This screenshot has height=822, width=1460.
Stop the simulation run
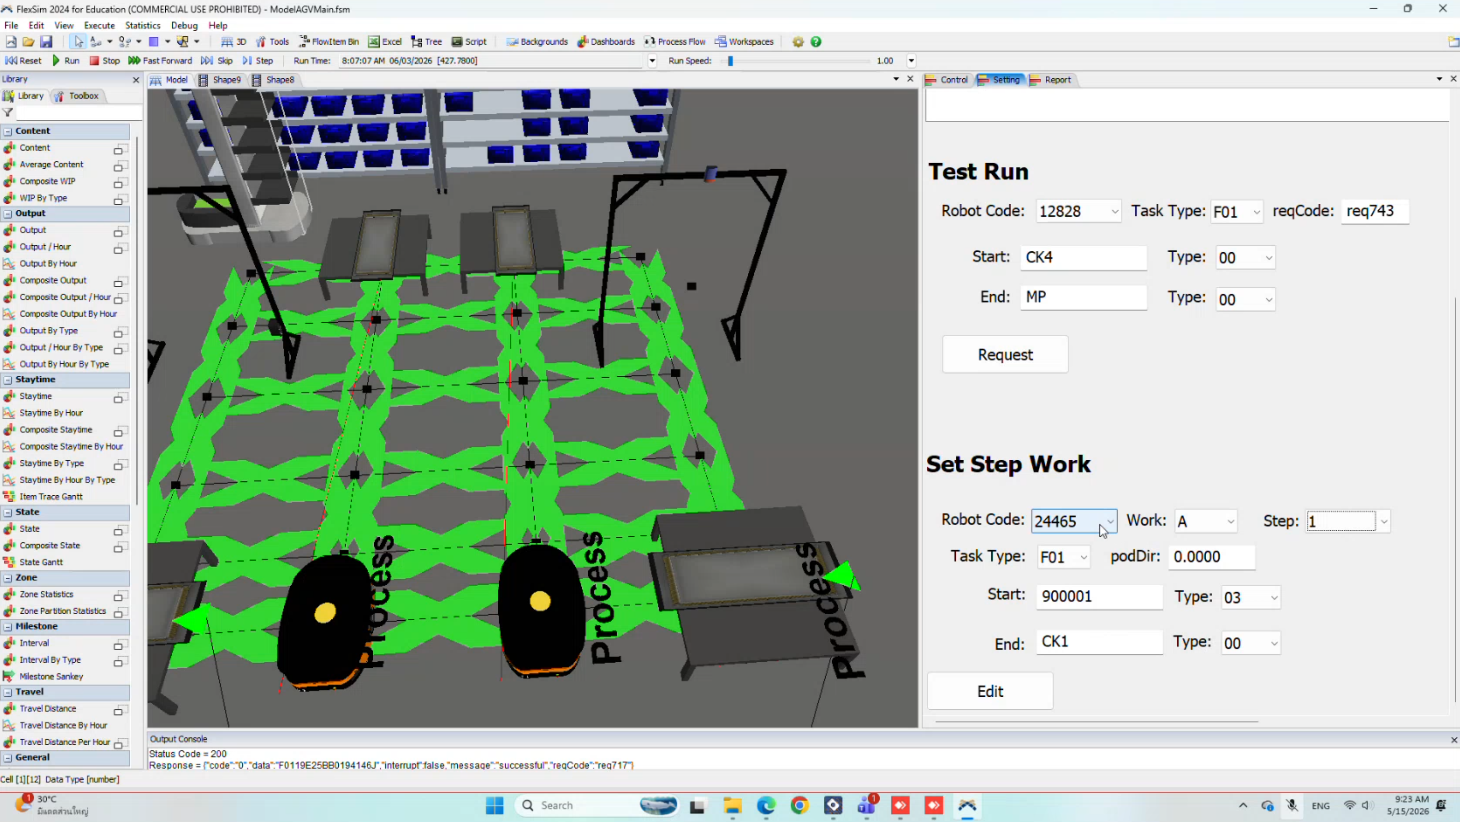[104, 61]
